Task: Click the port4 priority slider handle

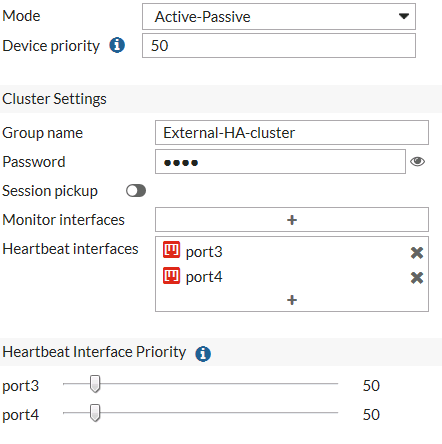Action: 95,413
